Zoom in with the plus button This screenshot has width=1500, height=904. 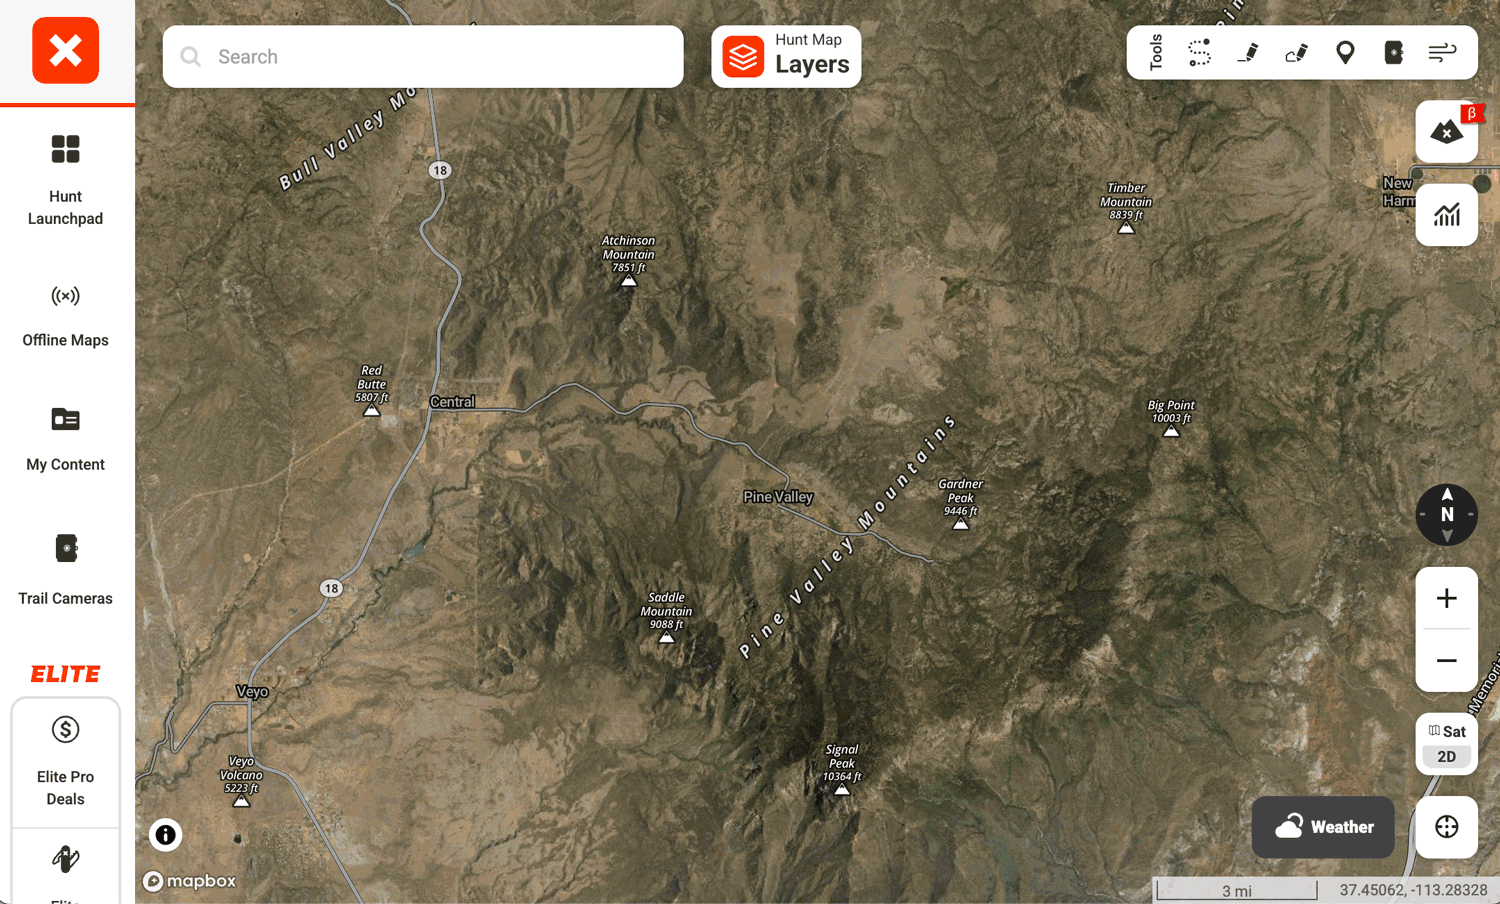click(x=1447, y=598)
